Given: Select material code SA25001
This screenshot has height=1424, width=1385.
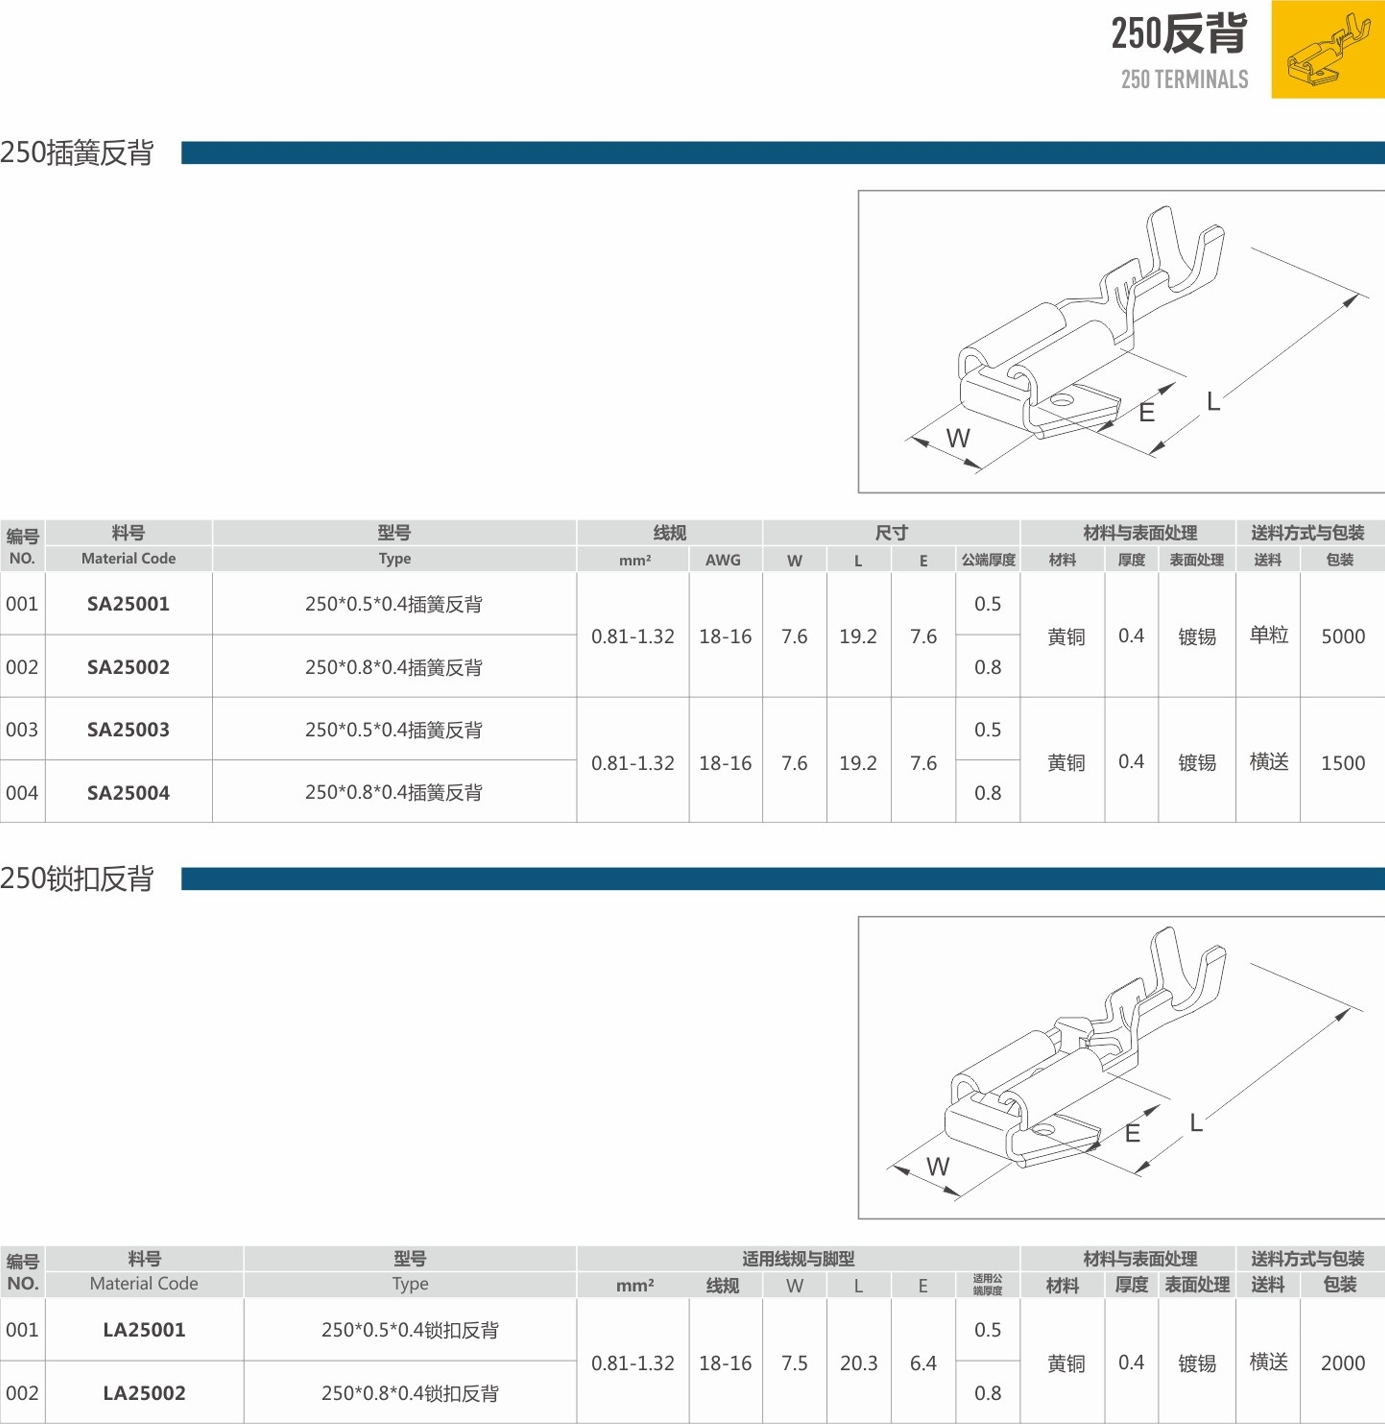Looking at the screenshot, I should (128, 604).
